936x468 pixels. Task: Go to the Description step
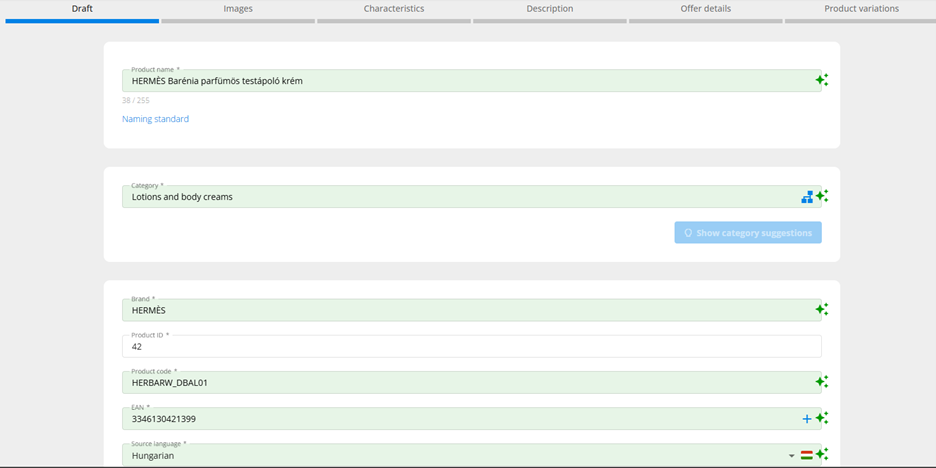(x=550, y=12)
